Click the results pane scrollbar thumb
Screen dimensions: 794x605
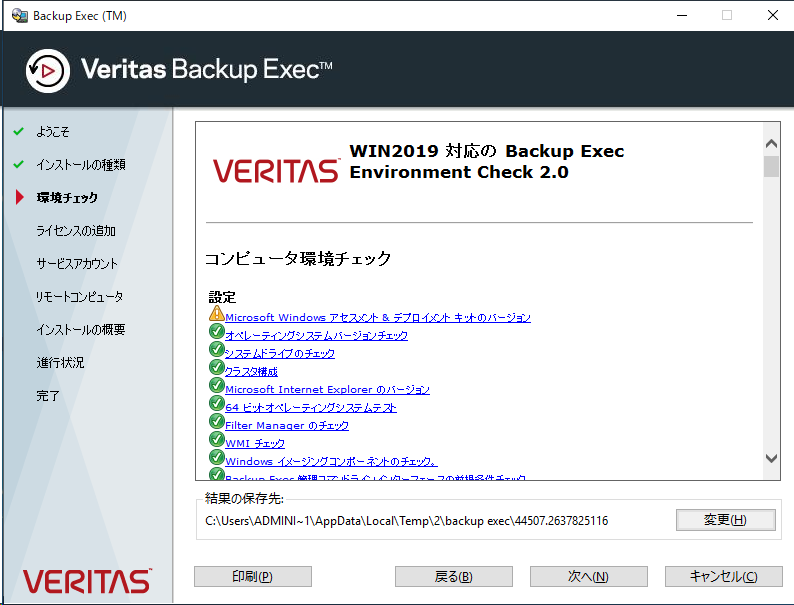tap(771, 167)
